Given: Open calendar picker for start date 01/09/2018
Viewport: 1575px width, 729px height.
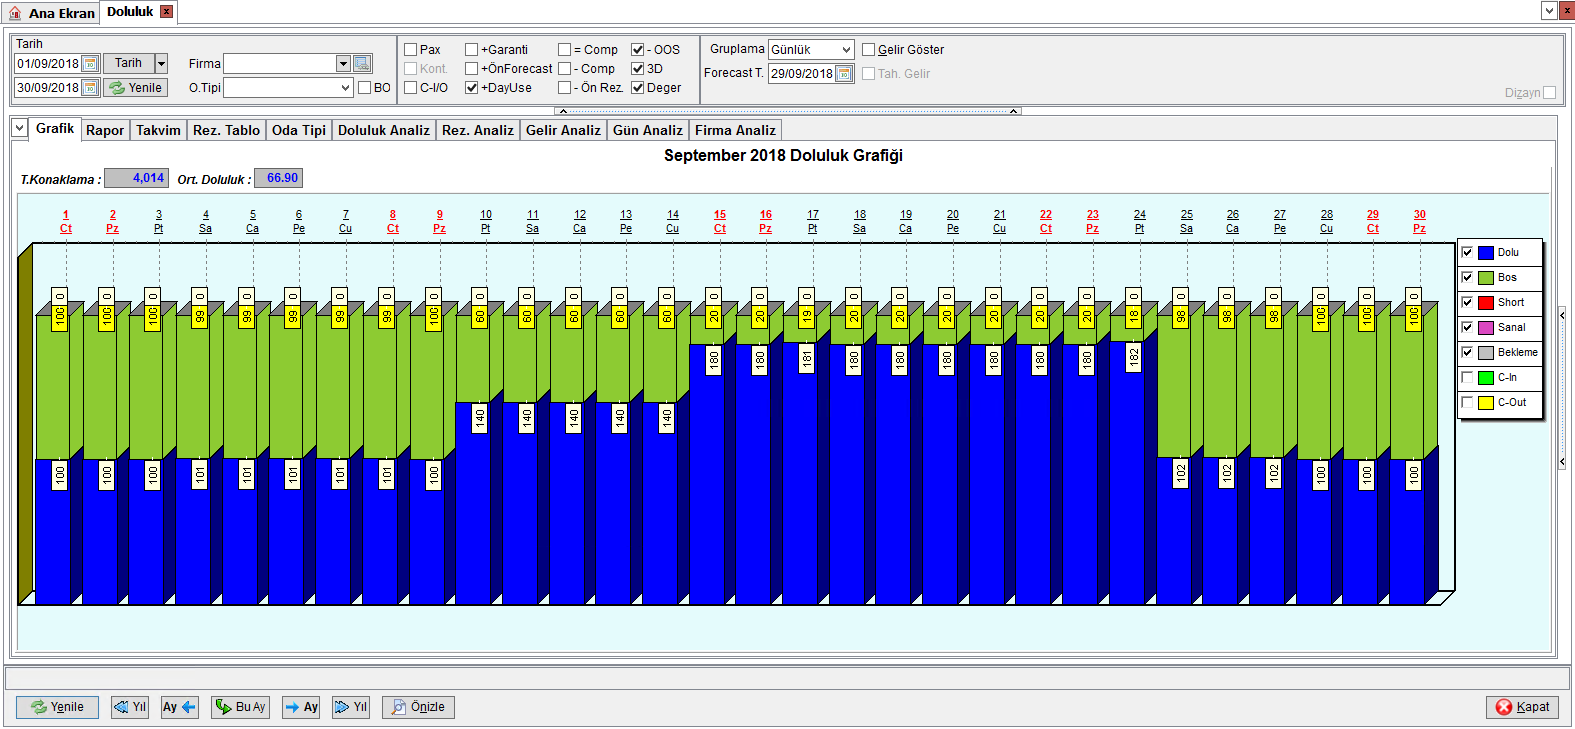Looking at the screenshot, I should click(90, 63).
